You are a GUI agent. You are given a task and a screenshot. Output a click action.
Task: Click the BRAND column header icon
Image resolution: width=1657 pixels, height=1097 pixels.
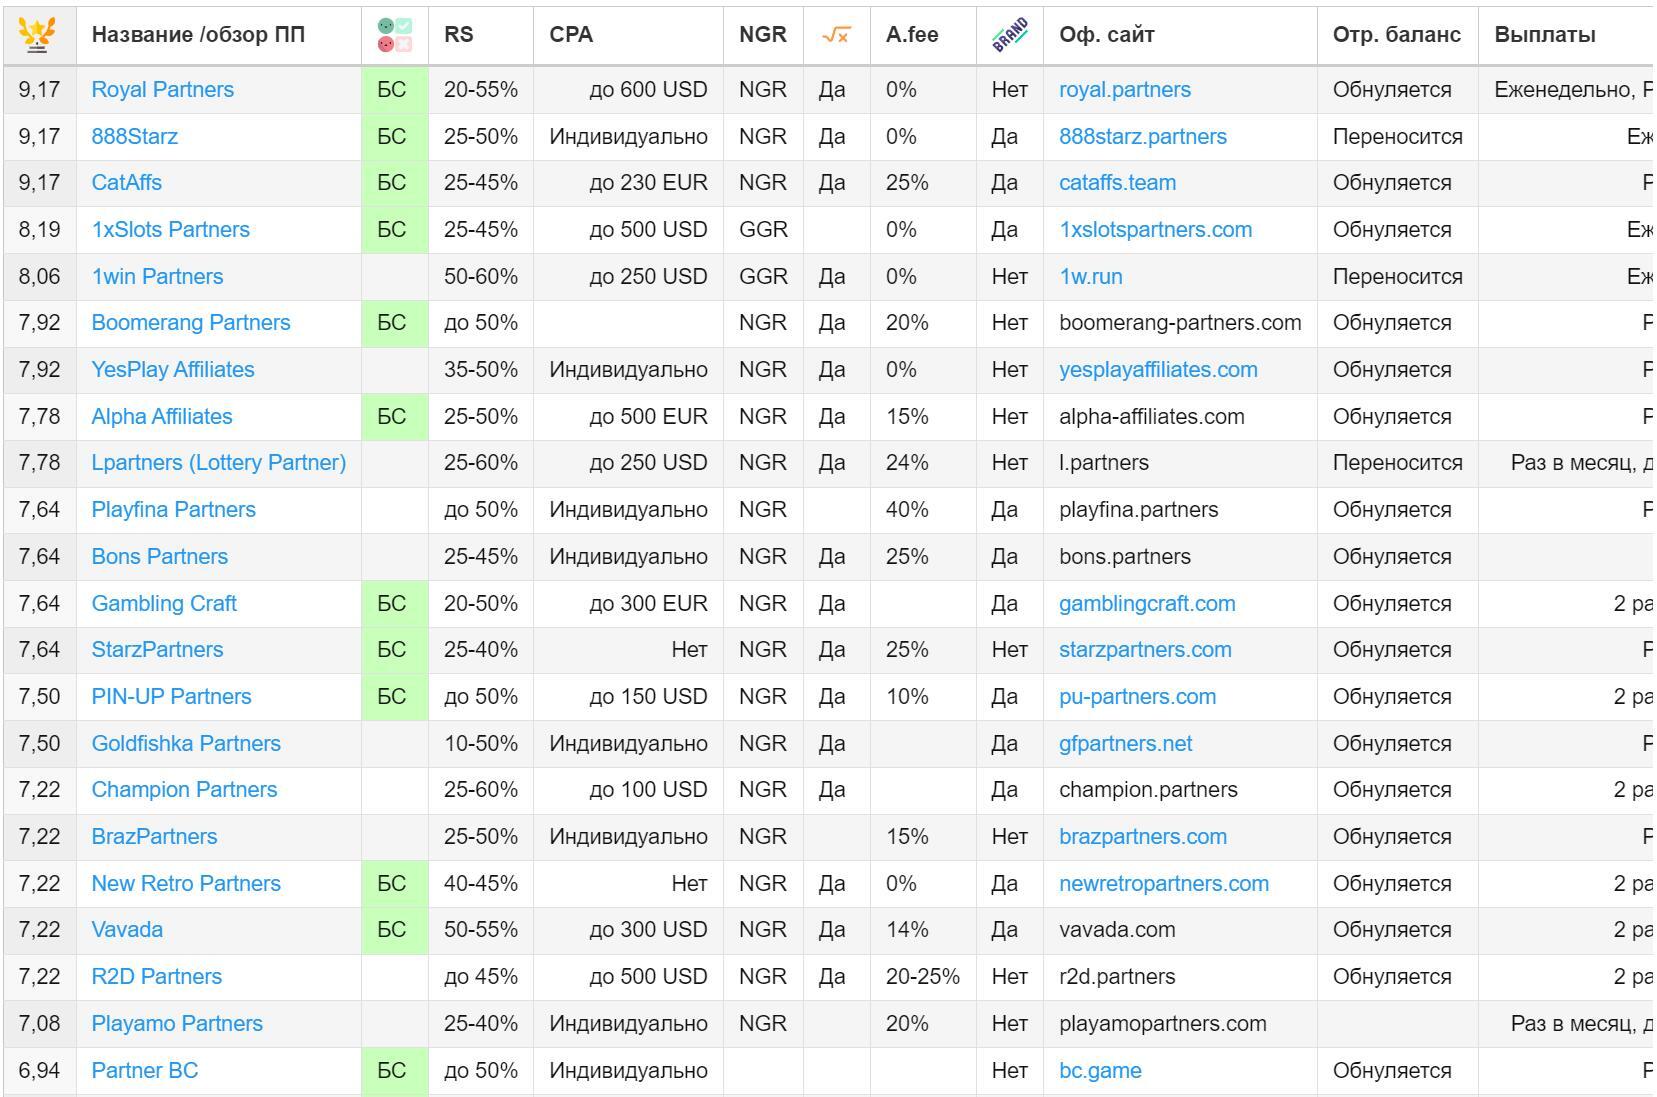[1010, 34]
